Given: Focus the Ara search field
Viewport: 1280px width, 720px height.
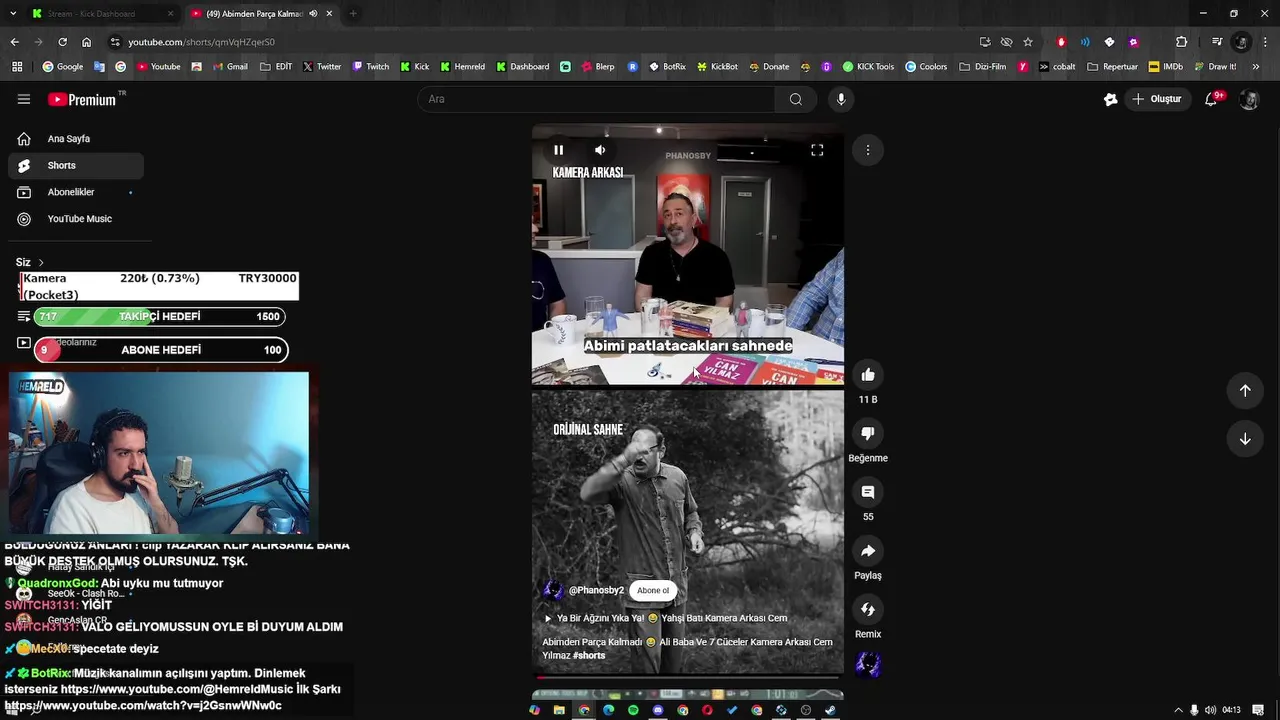Looking at the screenshot, I should click(x=596, y=99).
